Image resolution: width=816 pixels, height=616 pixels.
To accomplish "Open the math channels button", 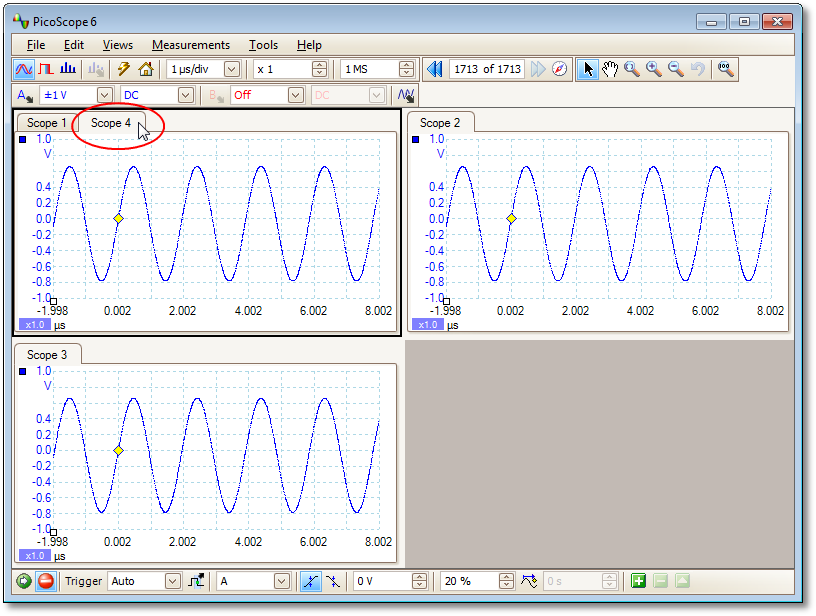I will click(405, 96).
